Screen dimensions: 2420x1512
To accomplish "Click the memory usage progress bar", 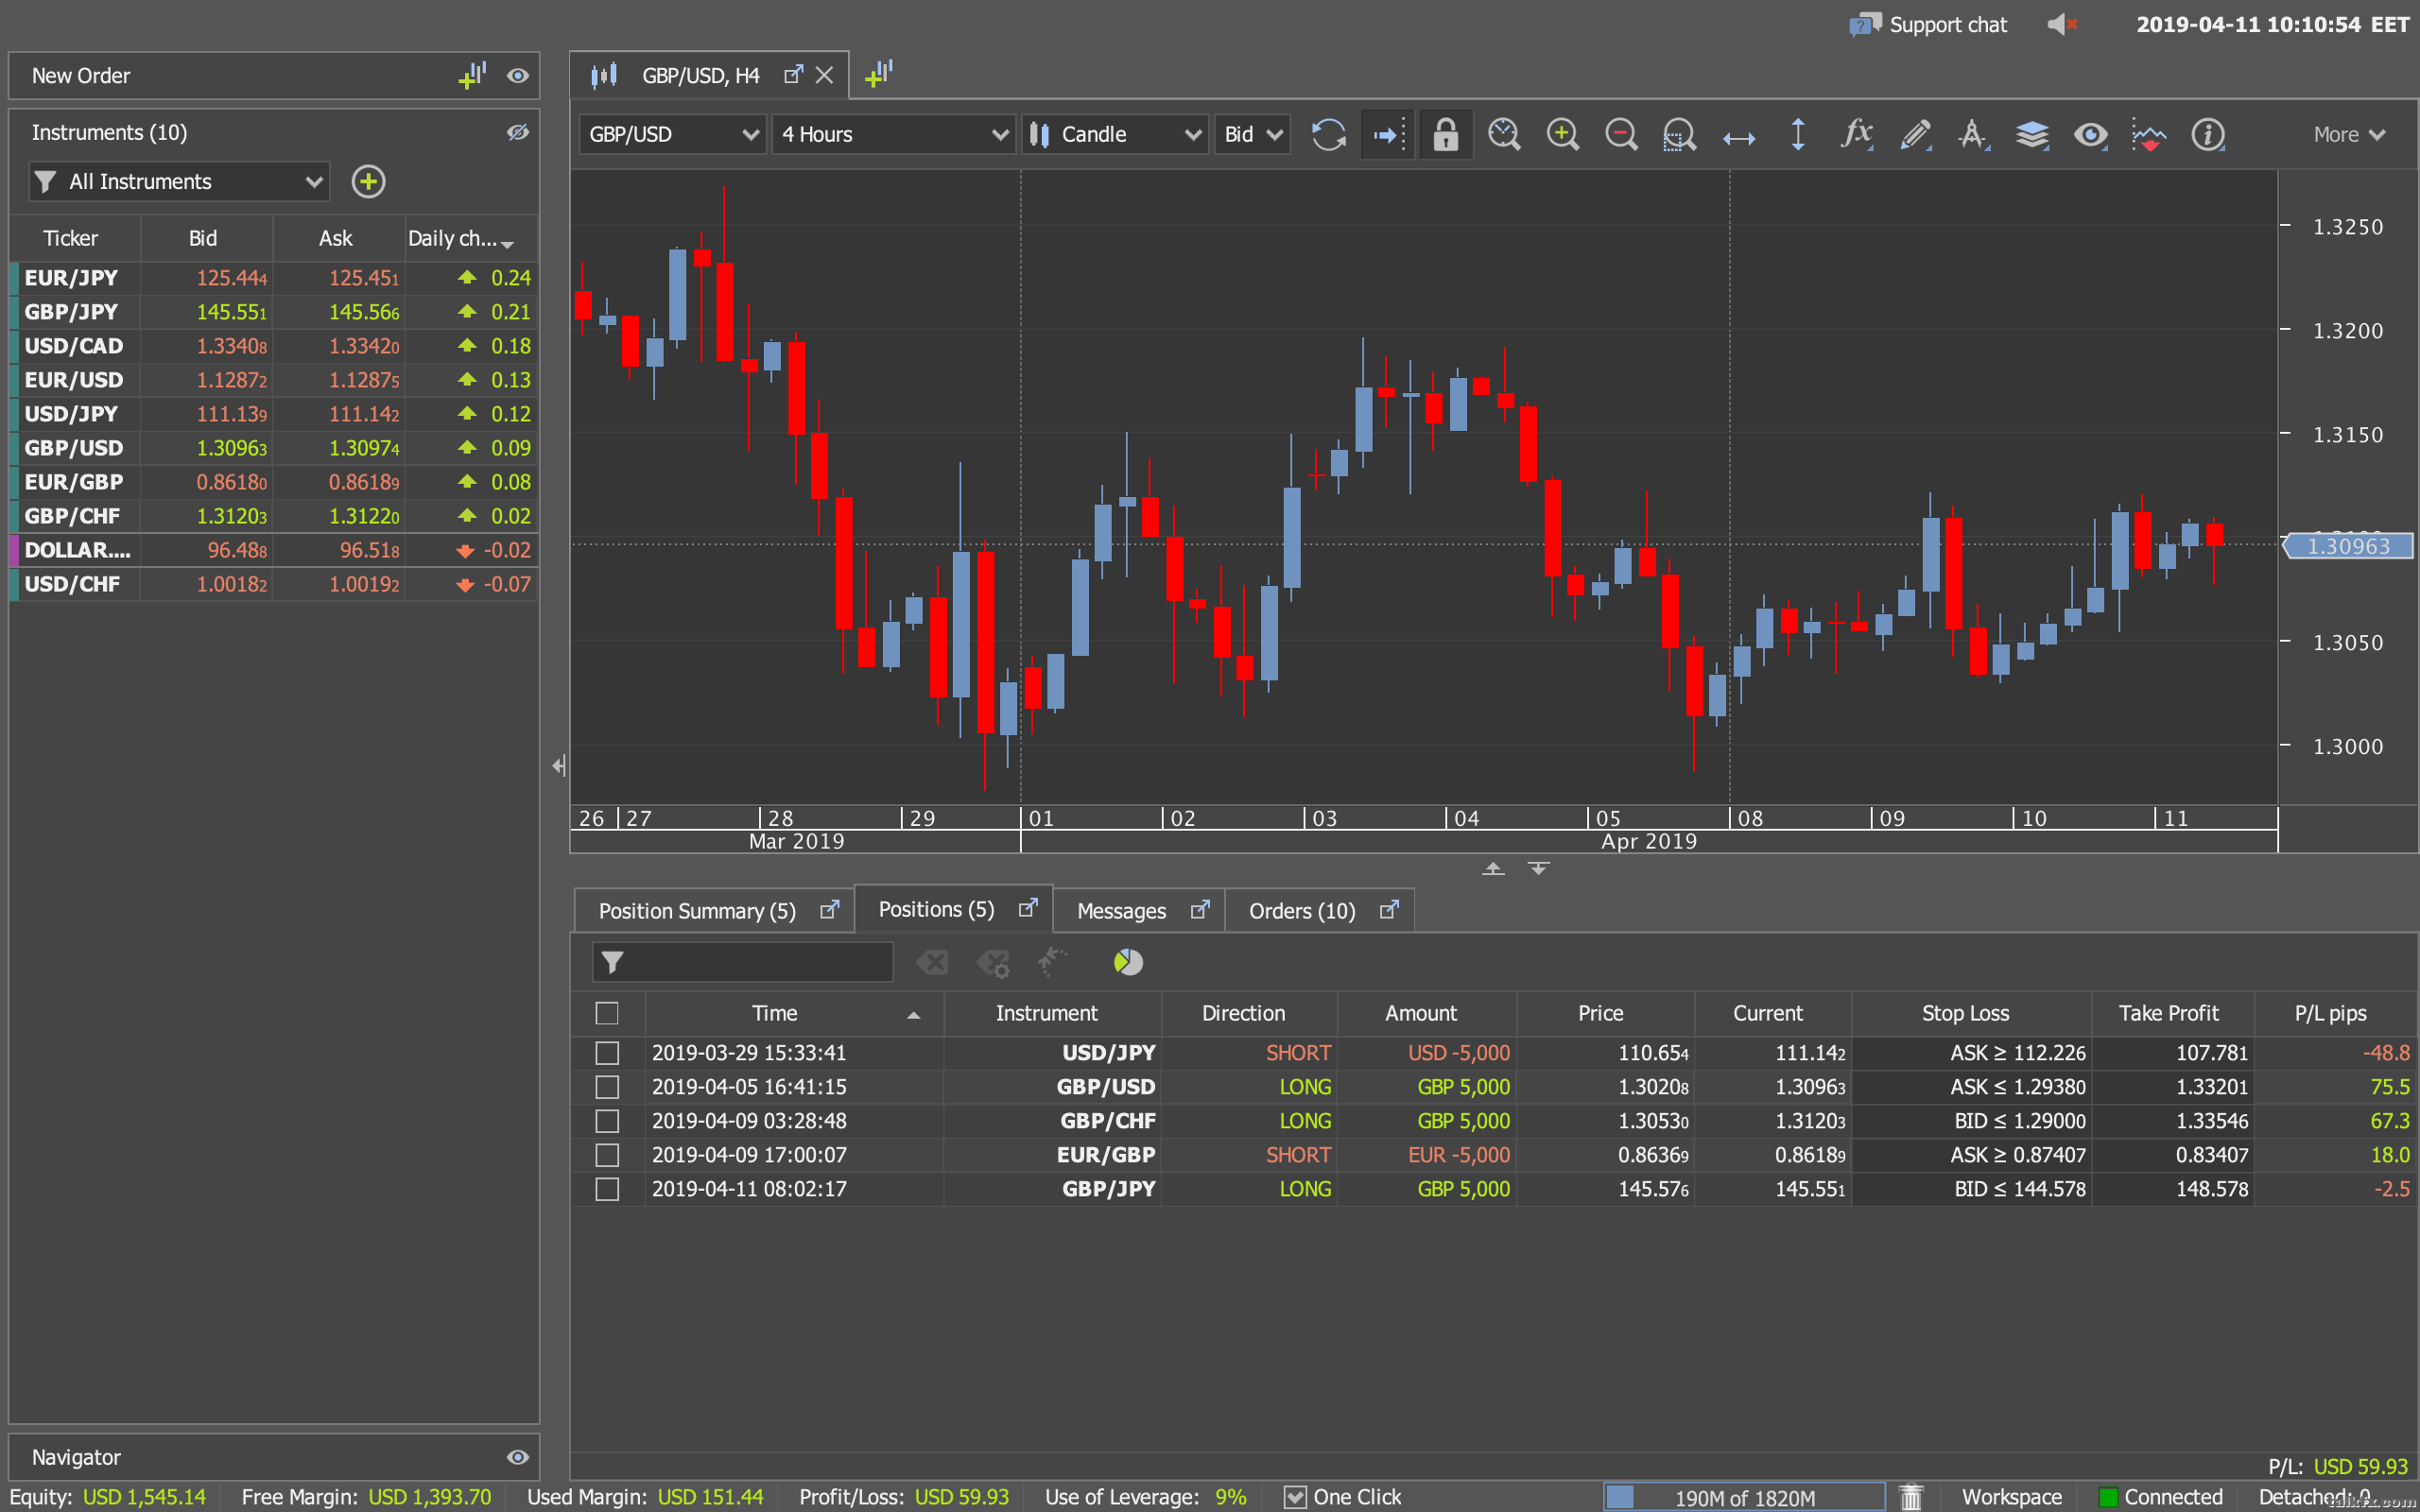I will pyautogui.click(x=1743, y=1497).
